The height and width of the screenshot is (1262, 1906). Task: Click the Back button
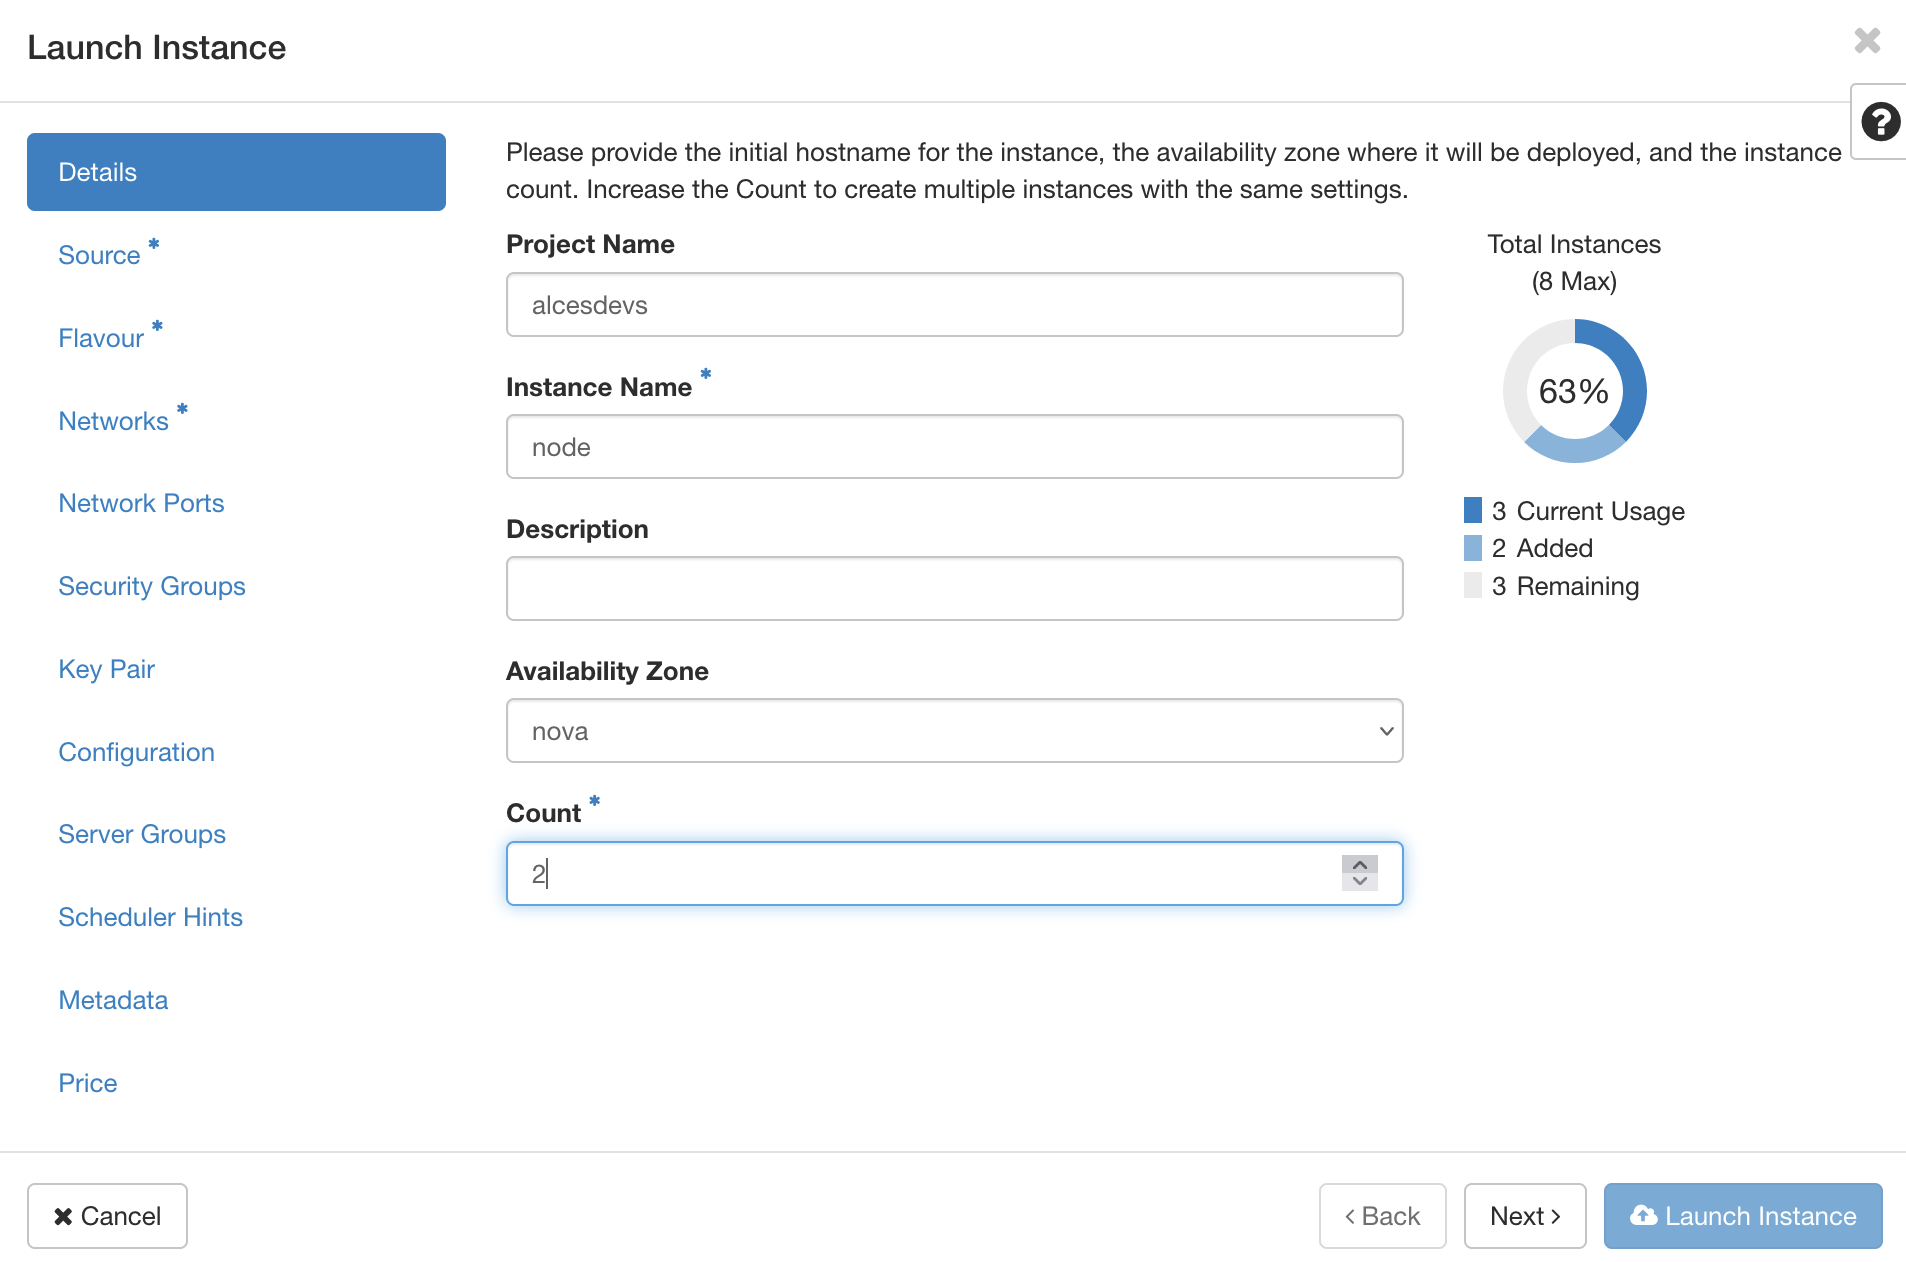(1382, 1216)
